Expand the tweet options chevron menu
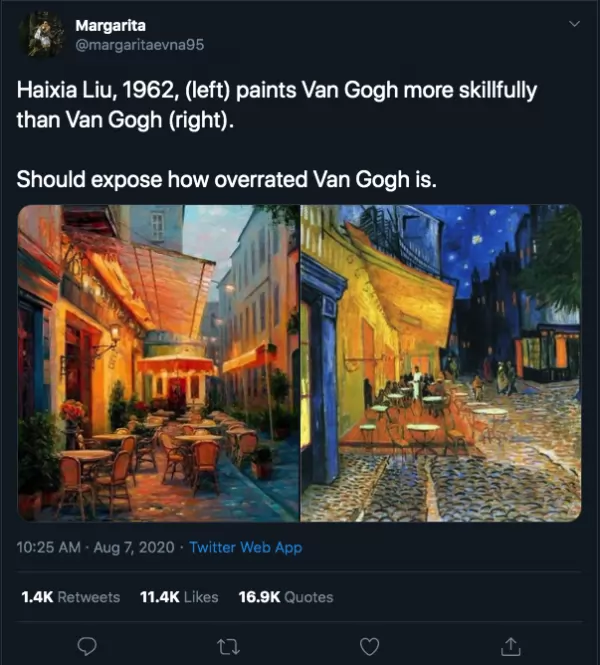The width and height of the screenshot is (600, 665). click(574, 24)
